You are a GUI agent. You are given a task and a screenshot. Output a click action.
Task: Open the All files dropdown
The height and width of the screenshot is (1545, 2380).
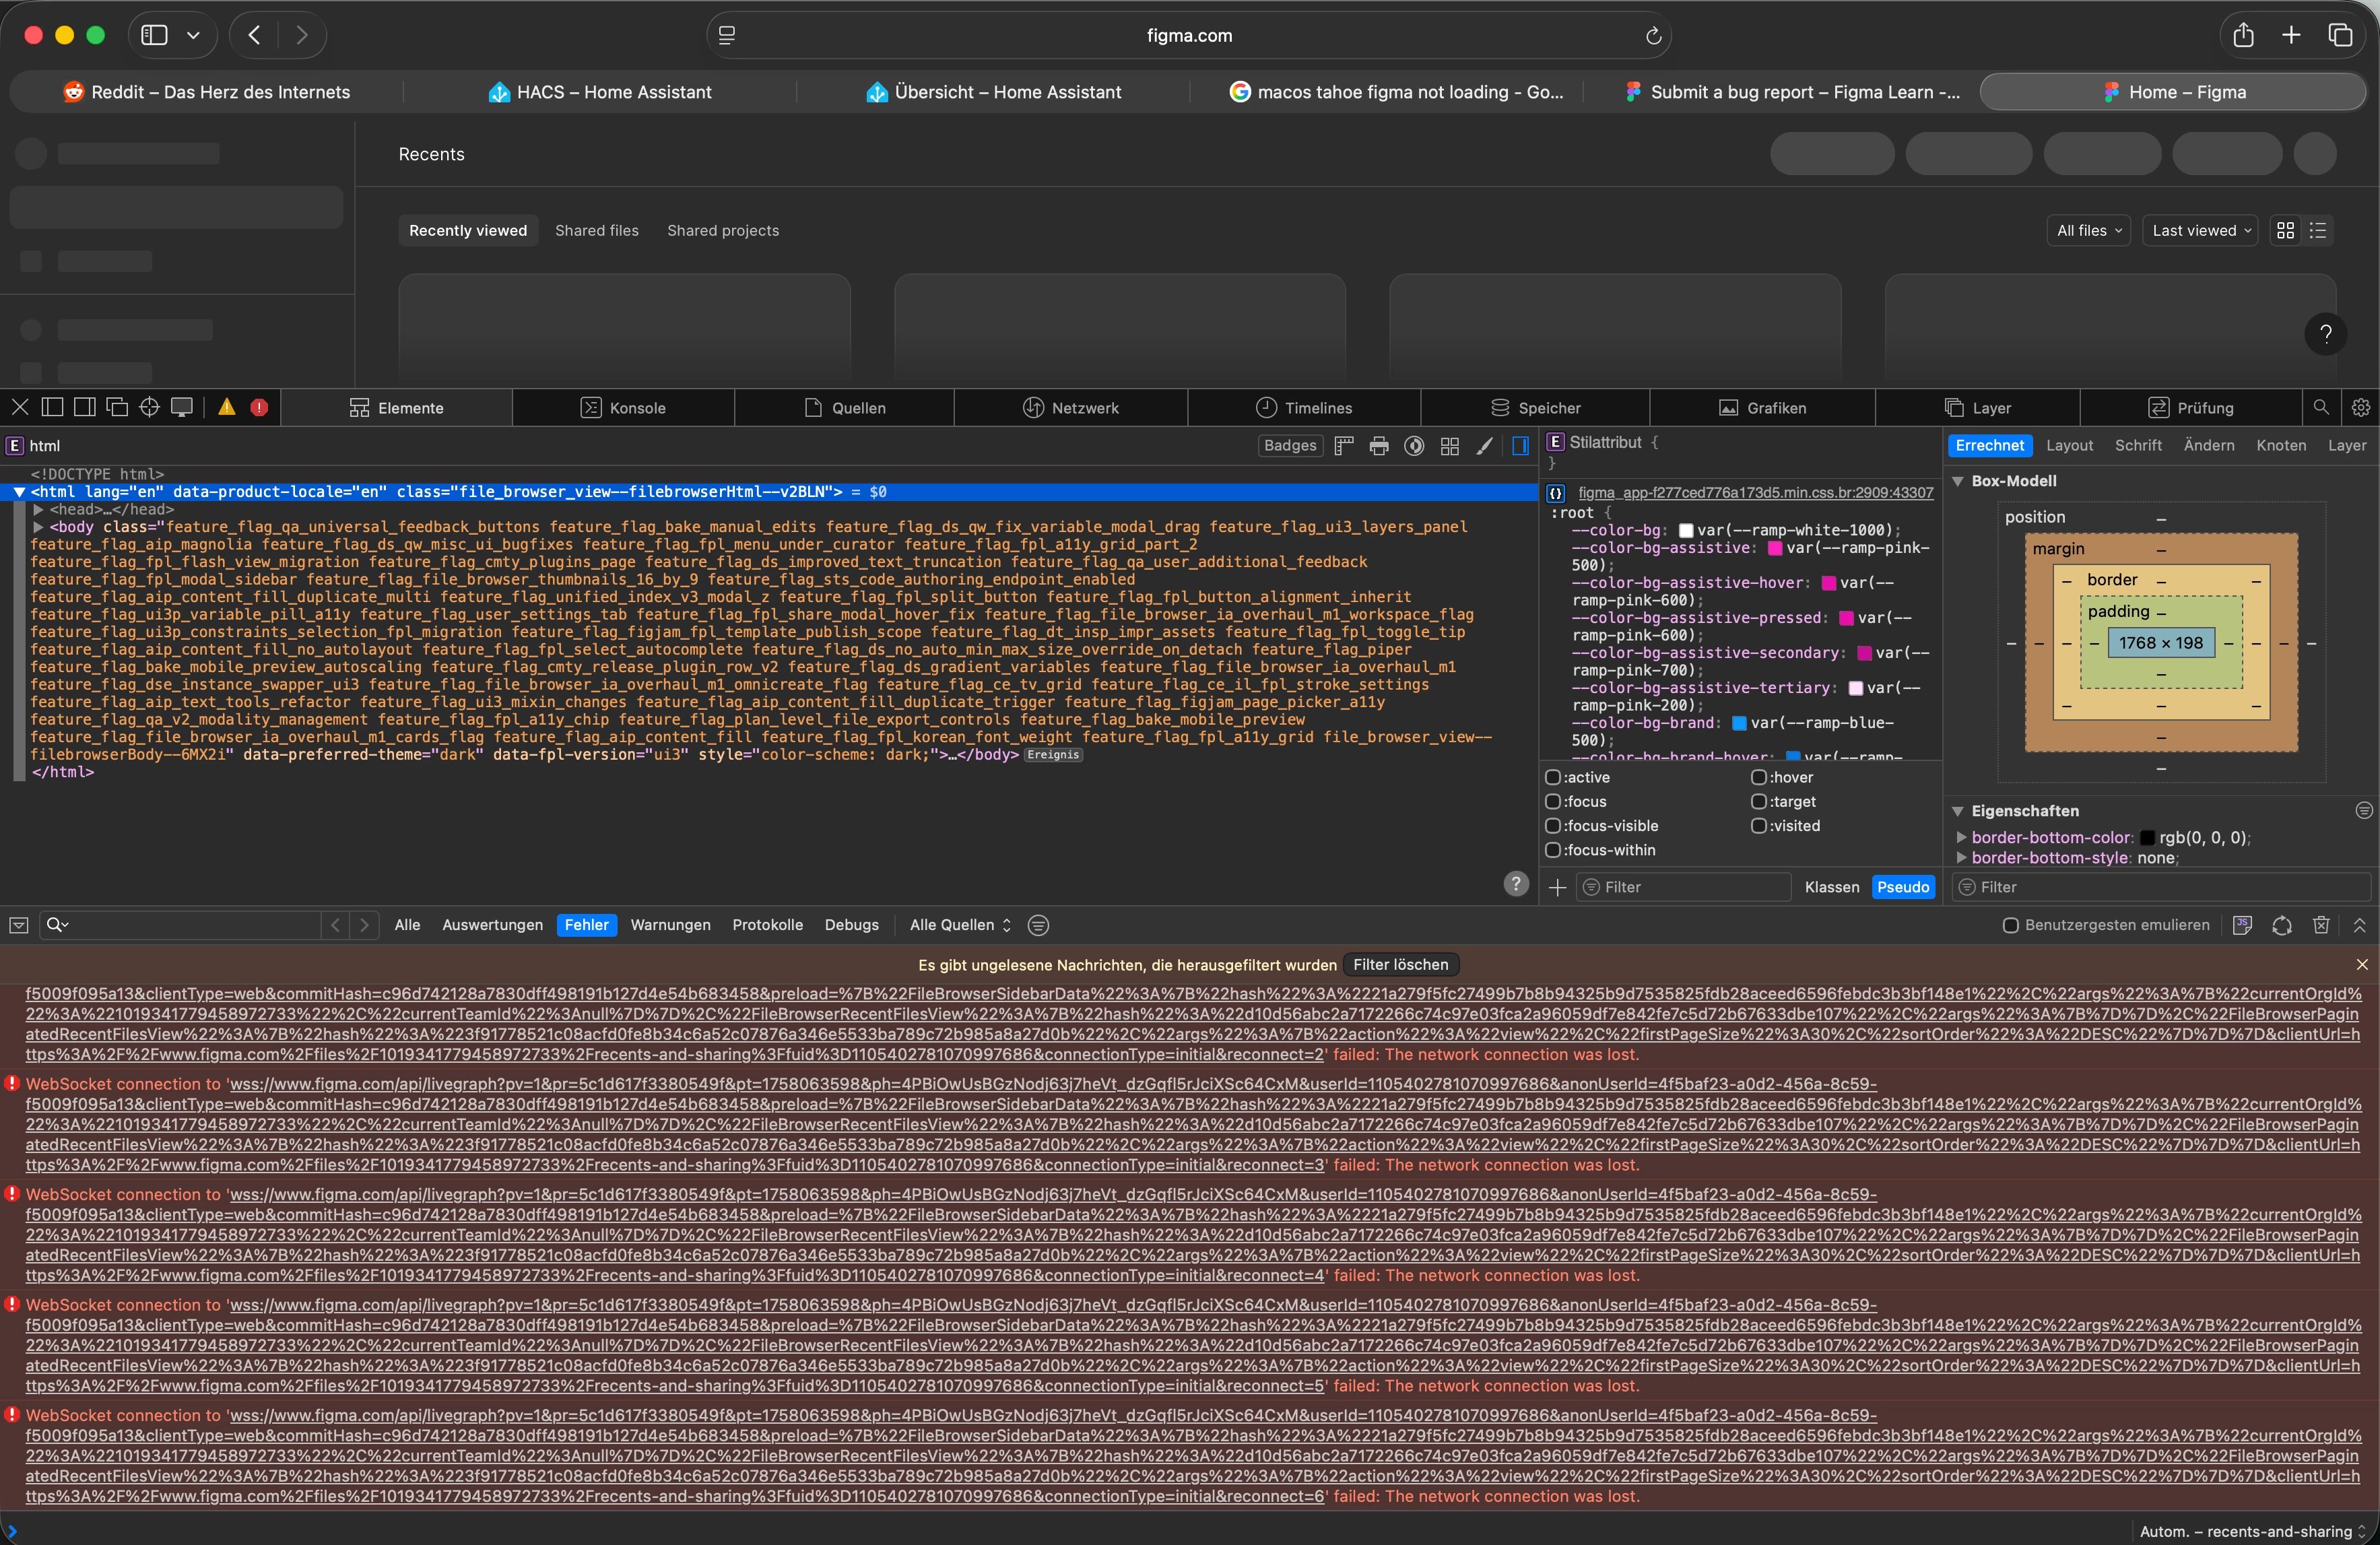coord(2089,230)
